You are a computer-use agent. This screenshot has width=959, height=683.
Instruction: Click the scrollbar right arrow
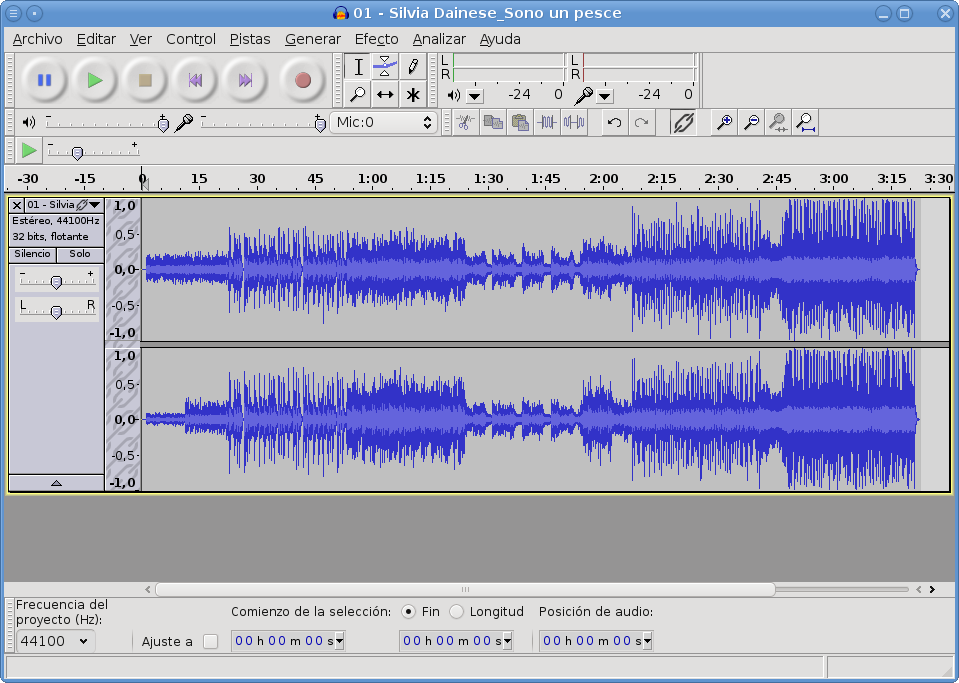(x=932, y=589)
